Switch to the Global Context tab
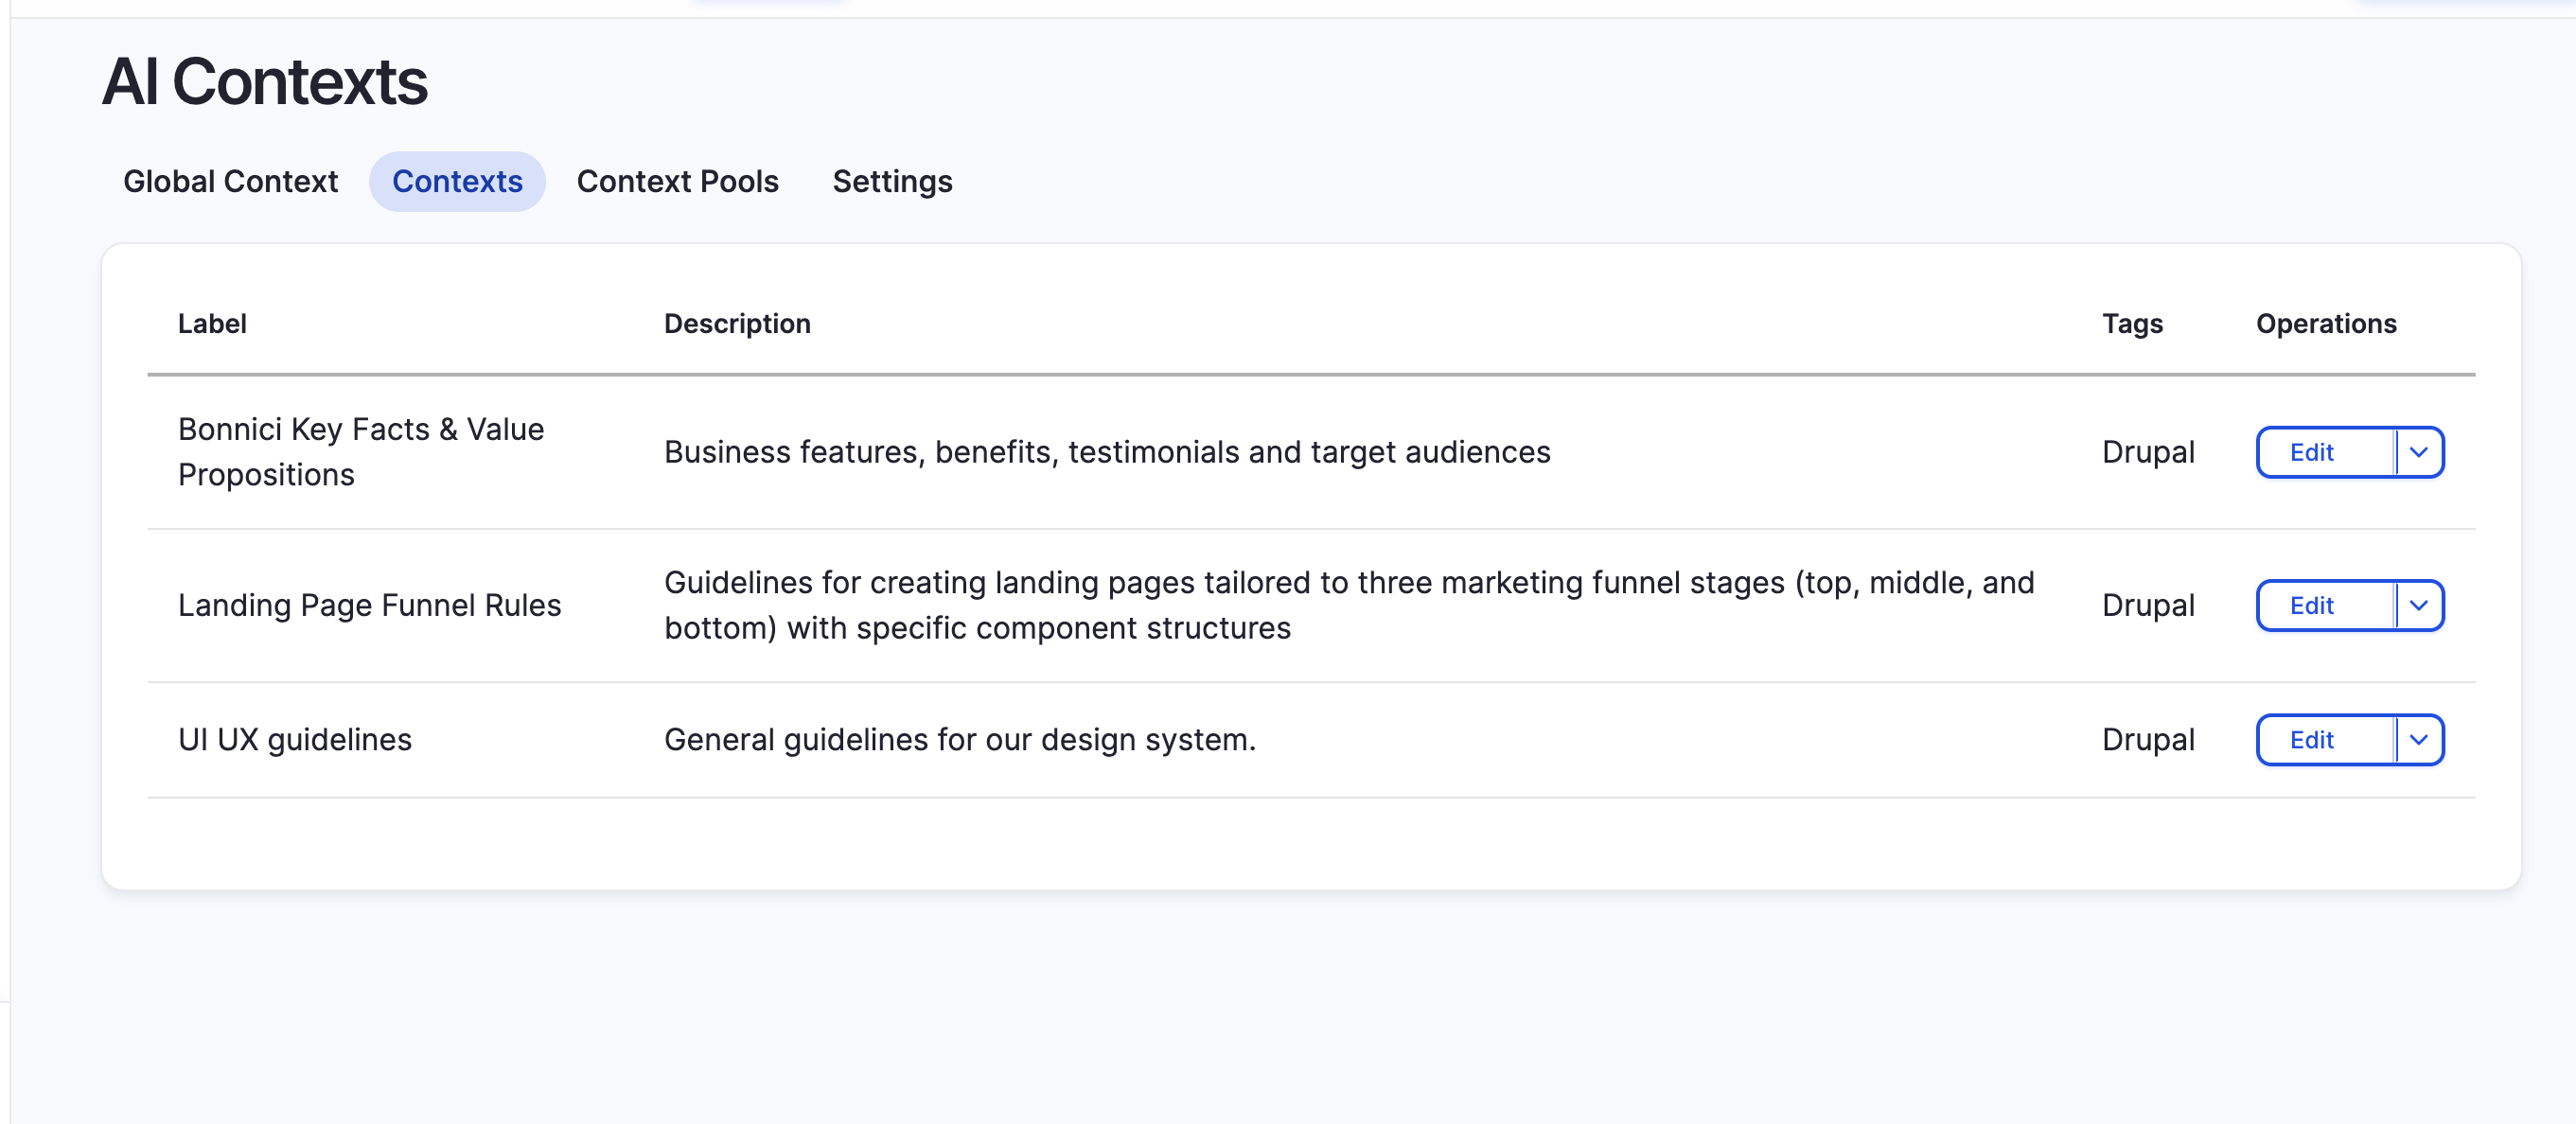Image resolution: width=2576 pixels, height=1124 pixels. pos(229,181)
